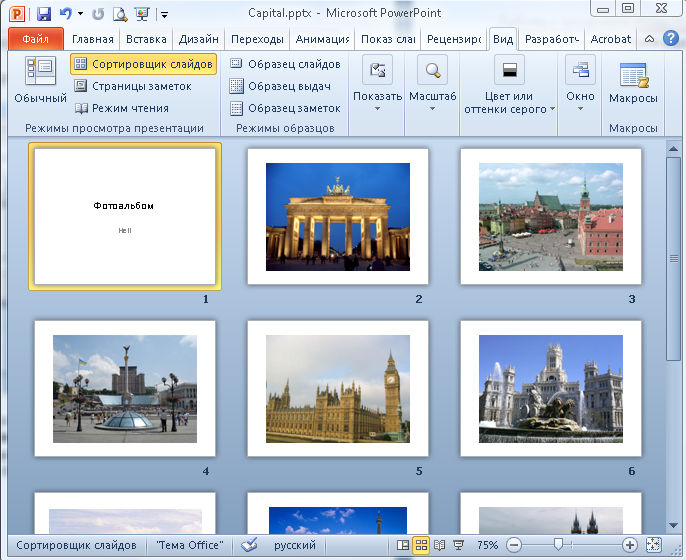Click "Тема Office" in status bar

click(x=190, y=545)
